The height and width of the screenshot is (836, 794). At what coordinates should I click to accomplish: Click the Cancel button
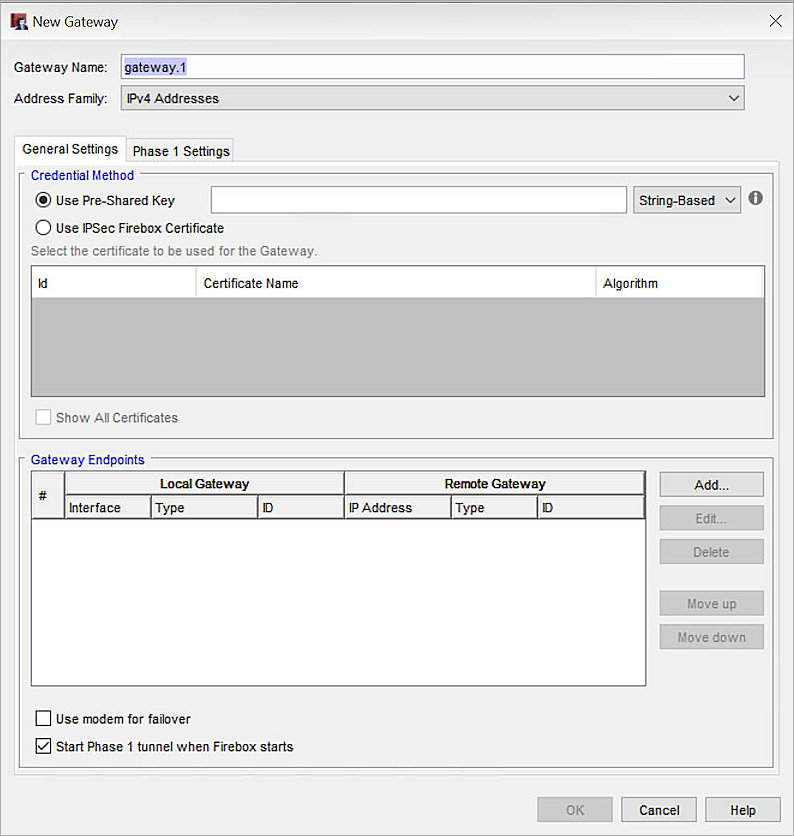[659, 810]
